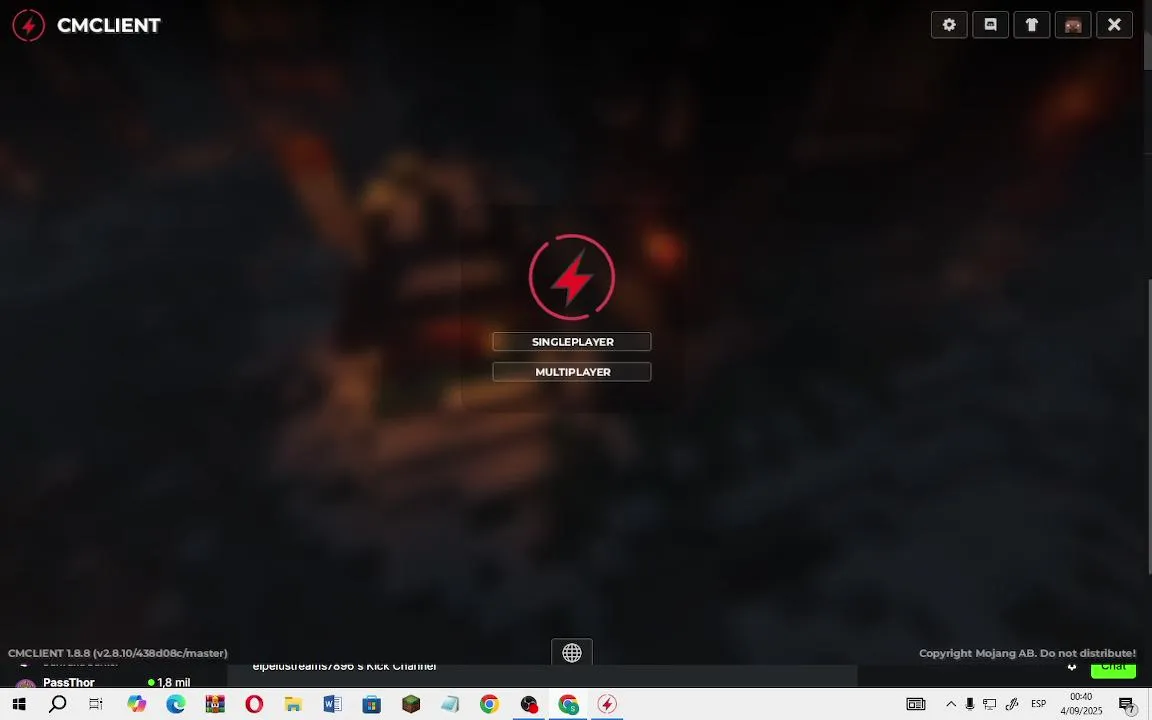Click the Kick Channel title text

pos(345,666)
